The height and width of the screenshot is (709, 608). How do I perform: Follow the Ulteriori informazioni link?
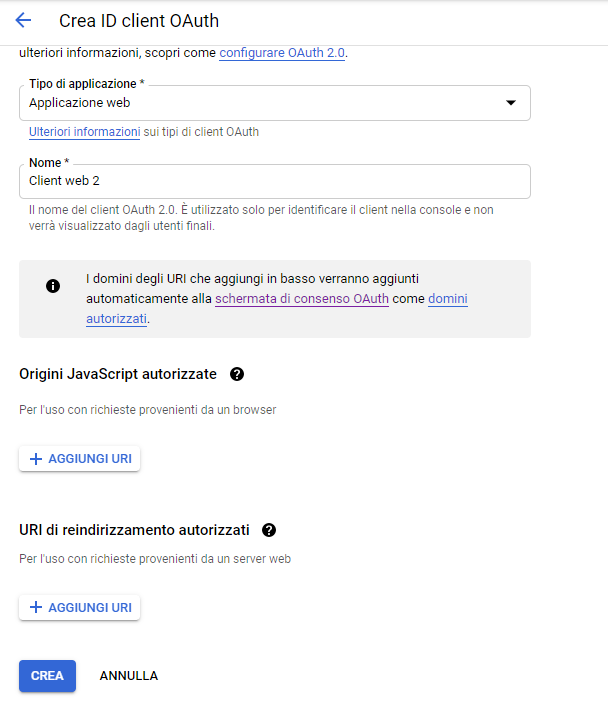[x=85, y=132]
